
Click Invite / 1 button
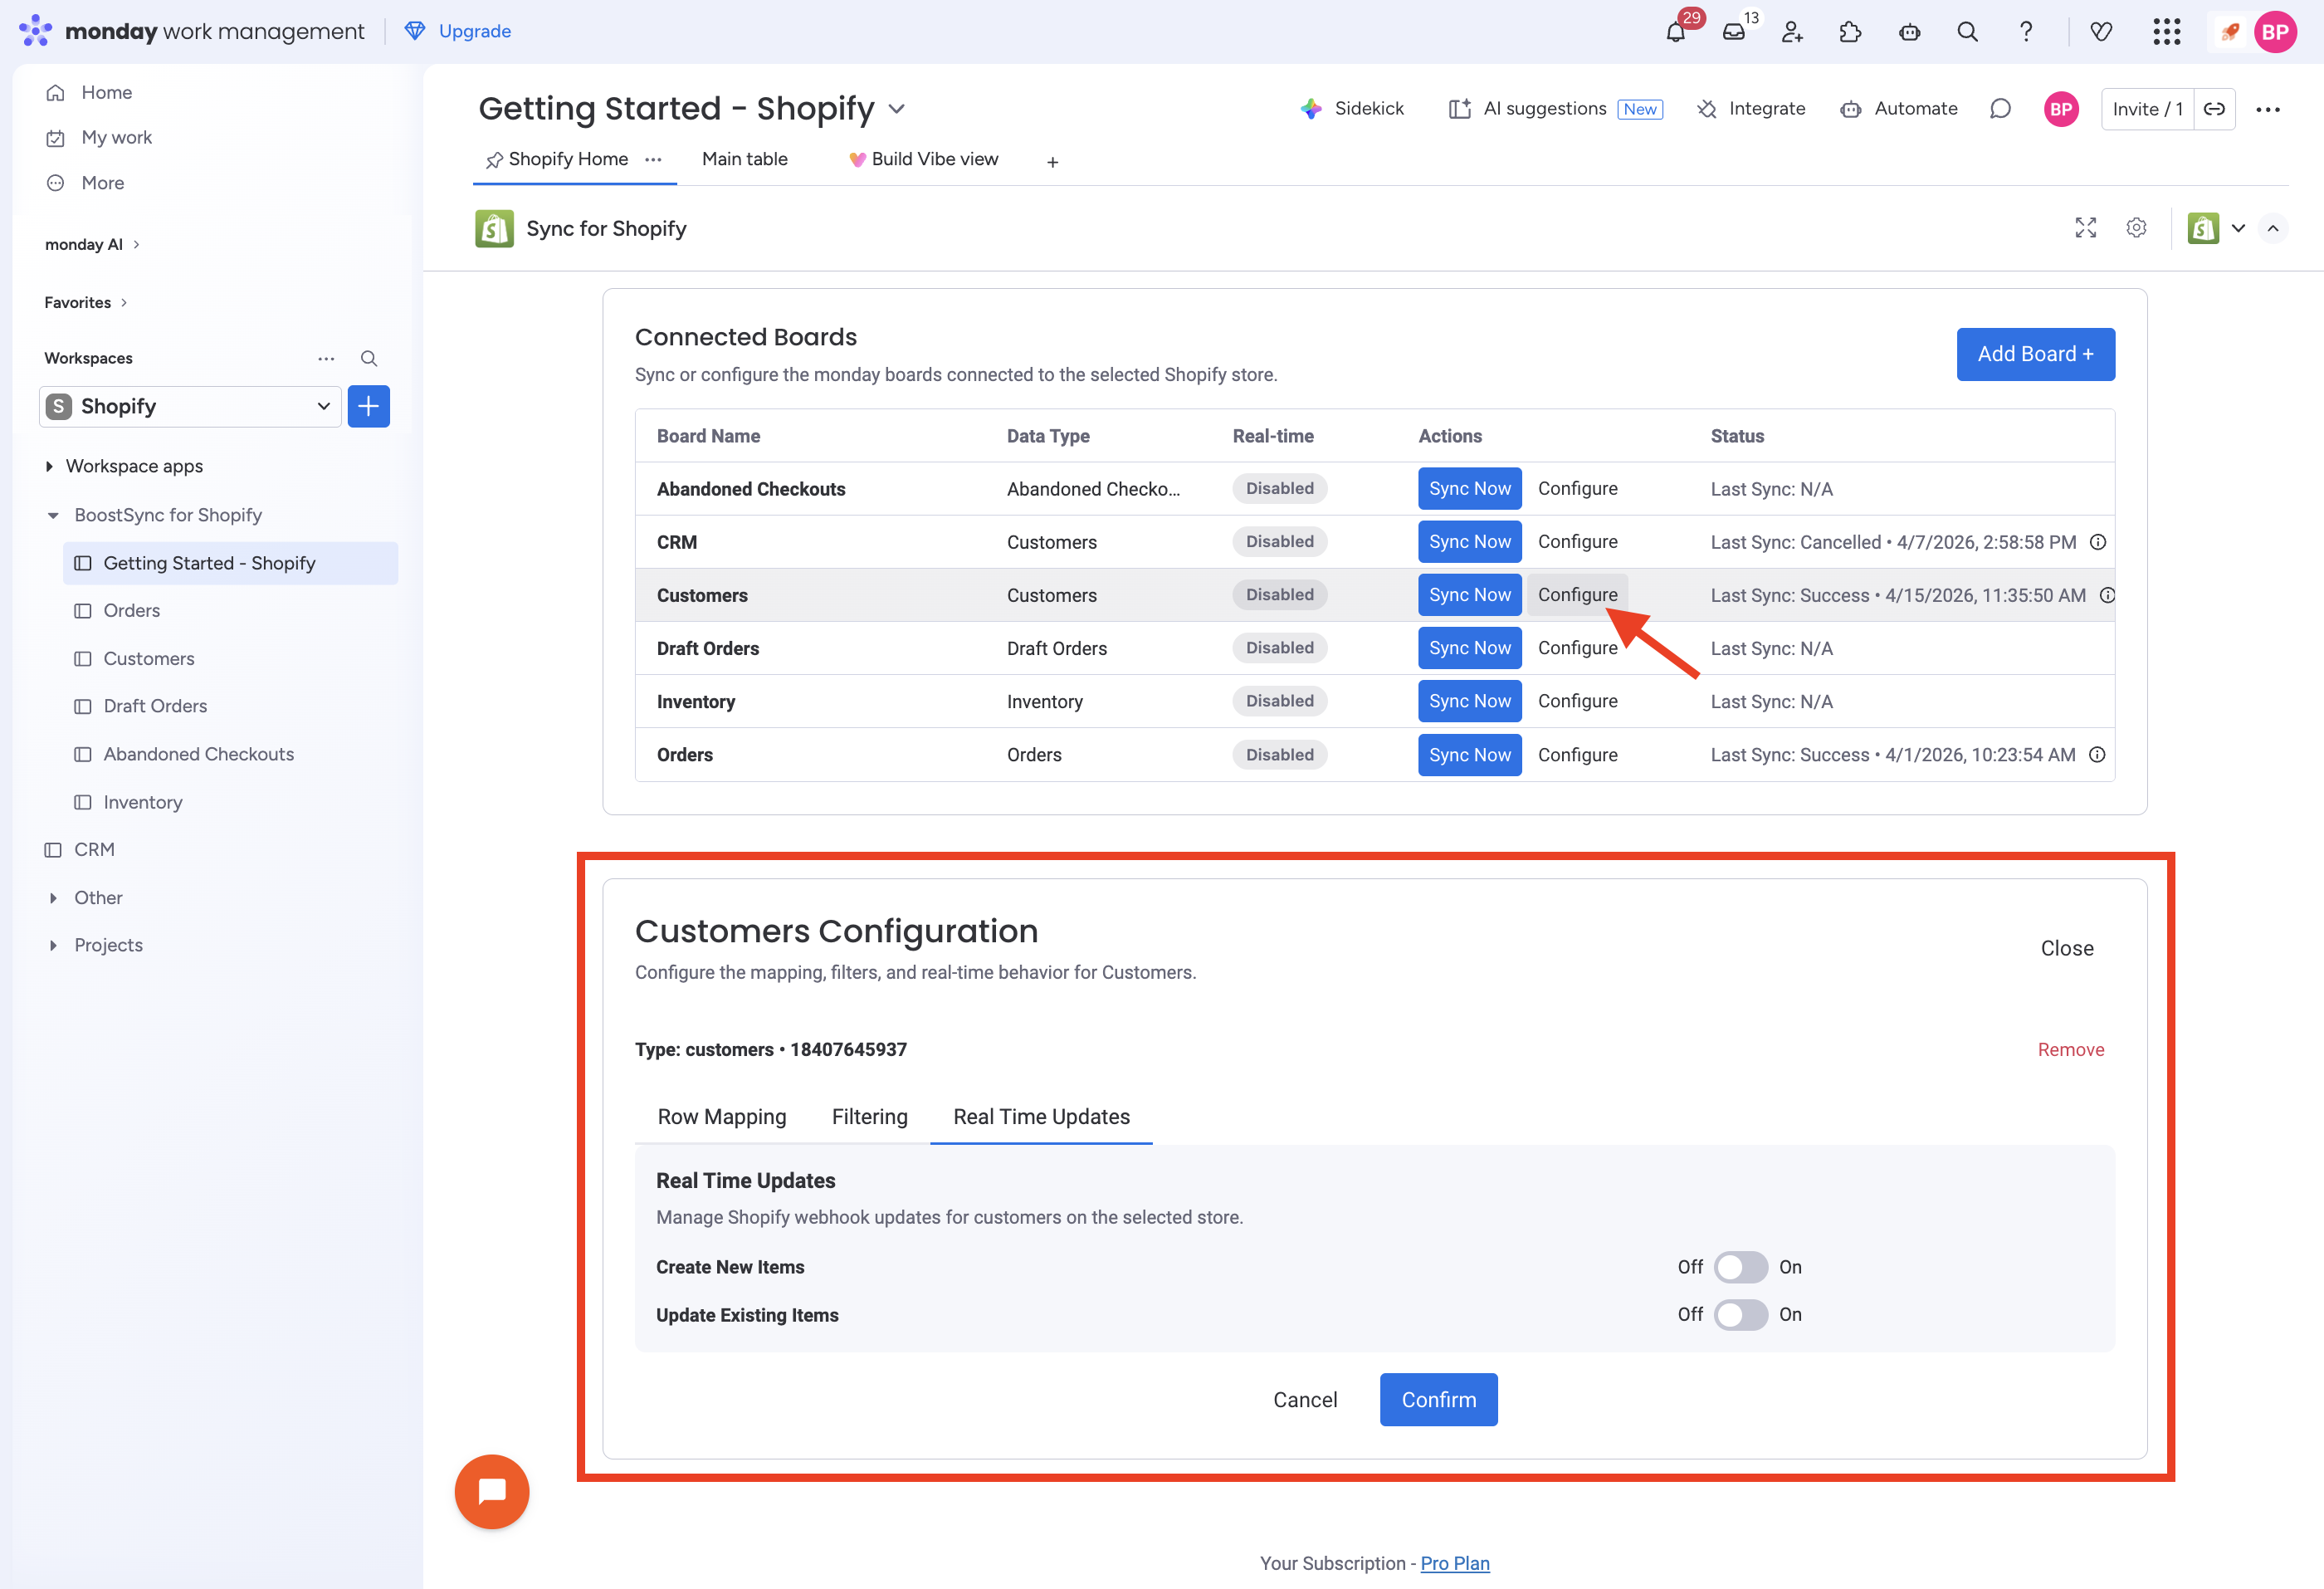point(2147,109)
